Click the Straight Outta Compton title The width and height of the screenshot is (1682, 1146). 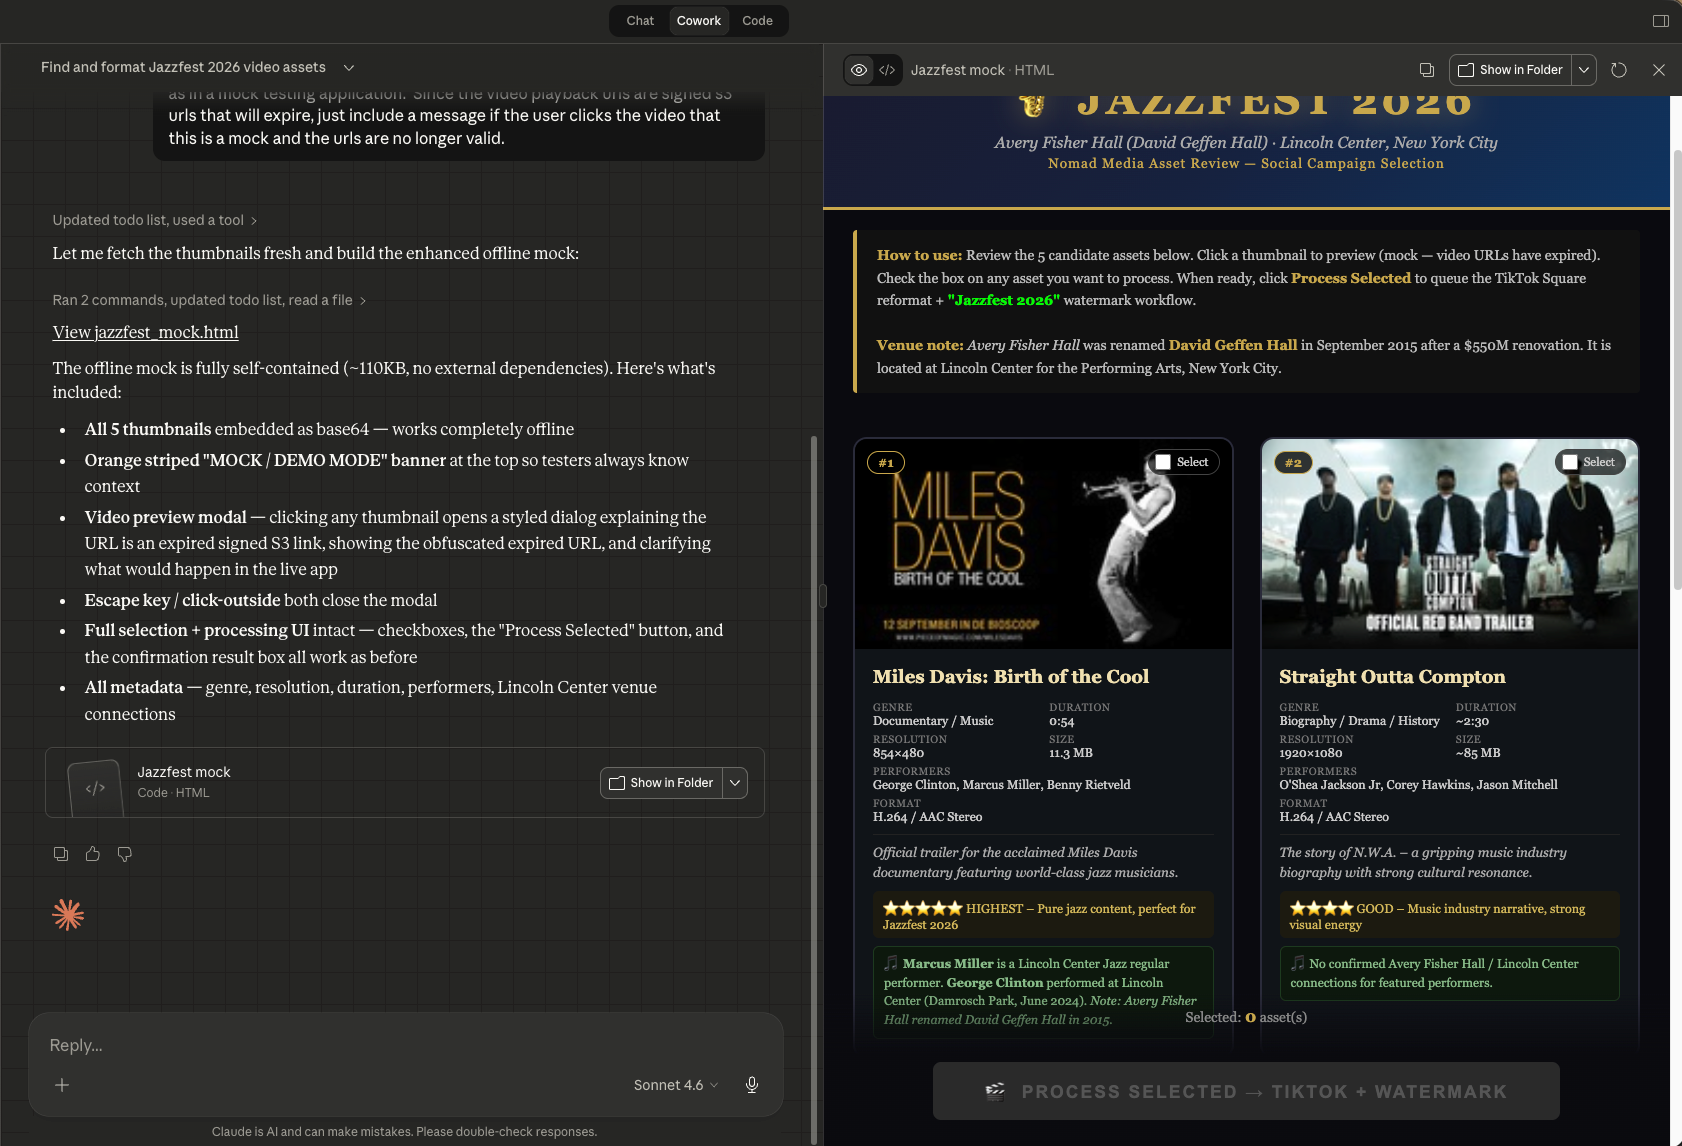[x=1392, y=677]
